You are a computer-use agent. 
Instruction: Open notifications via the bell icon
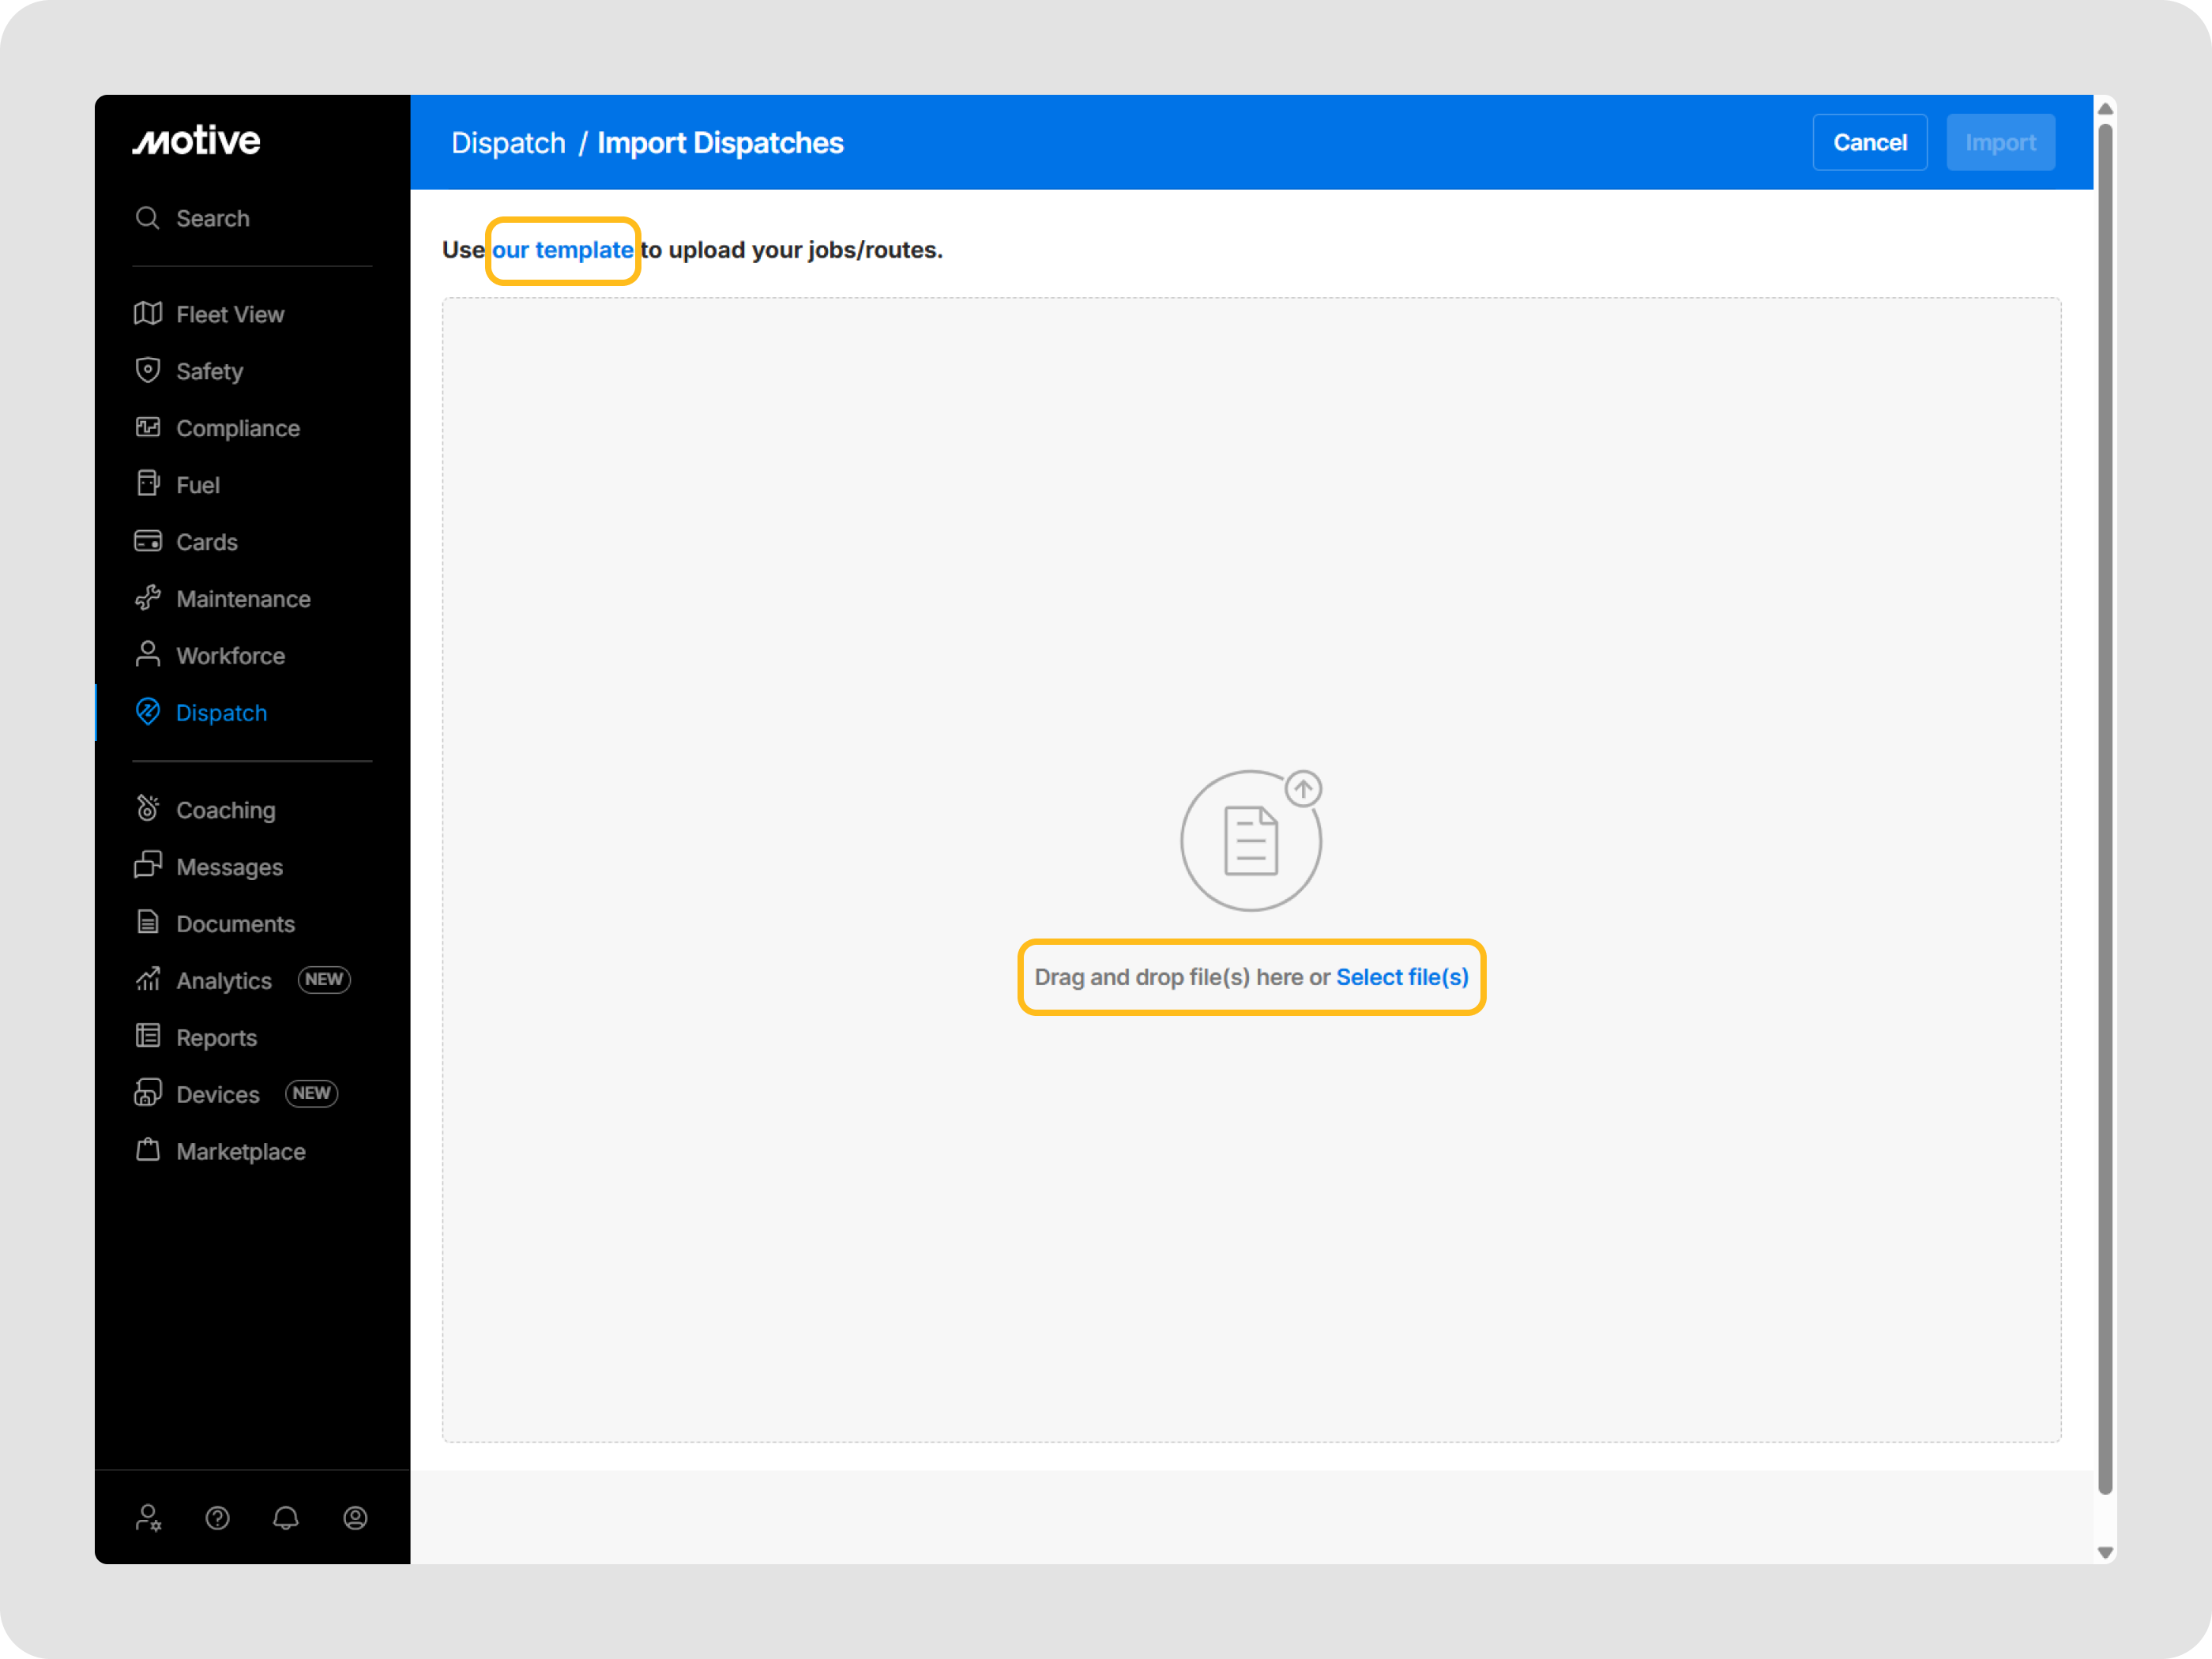pos(286,1518)
